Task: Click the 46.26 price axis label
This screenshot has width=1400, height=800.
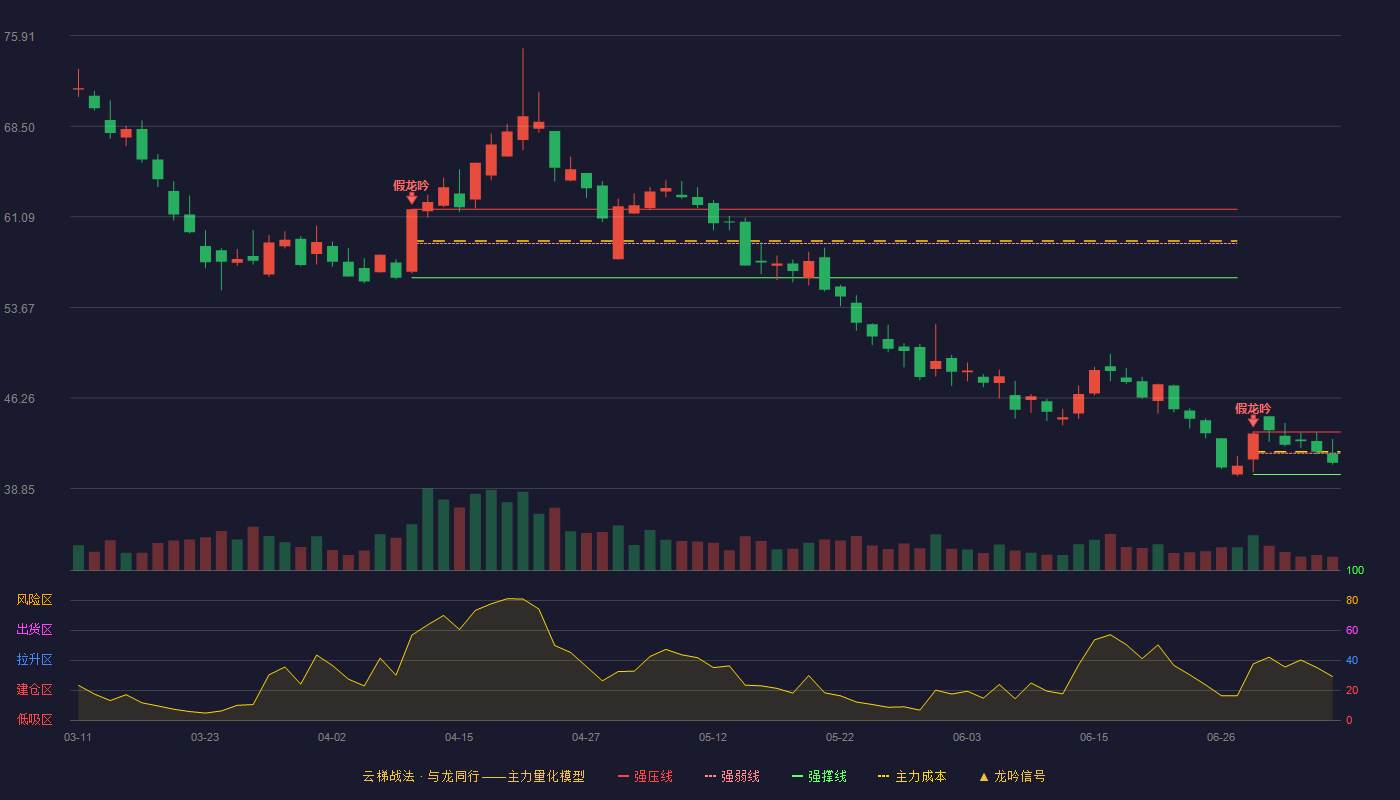Action: [19, 399]
